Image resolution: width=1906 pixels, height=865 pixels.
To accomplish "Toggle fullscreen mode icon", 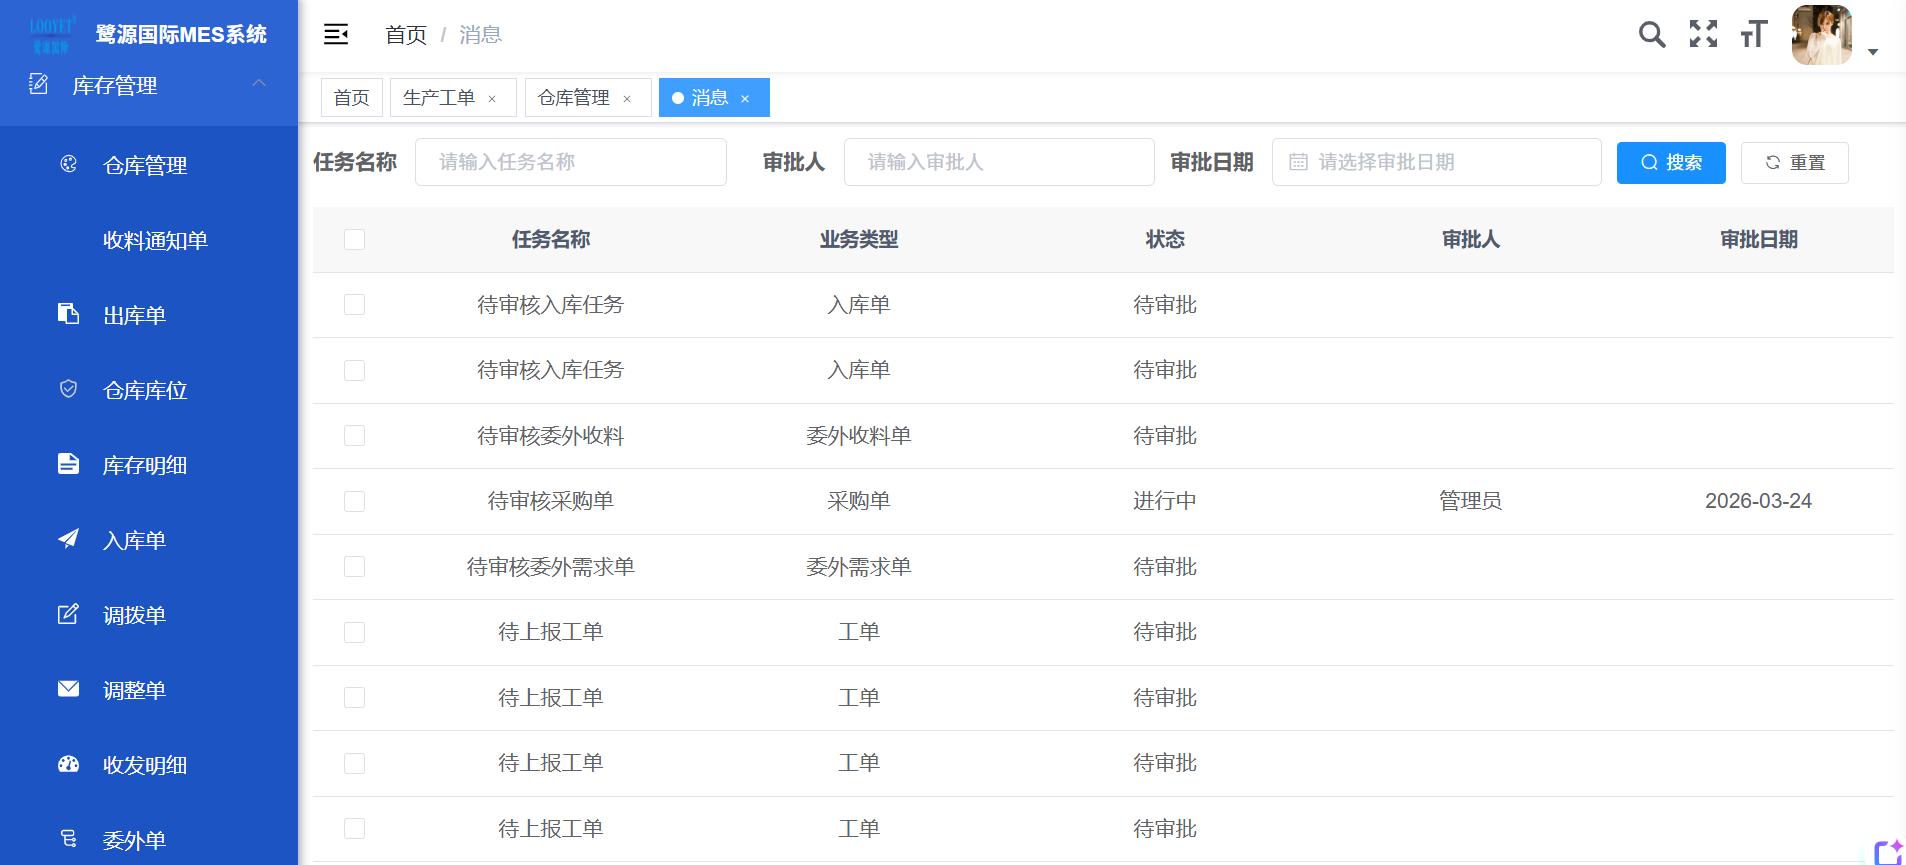I will point(1703,35).
